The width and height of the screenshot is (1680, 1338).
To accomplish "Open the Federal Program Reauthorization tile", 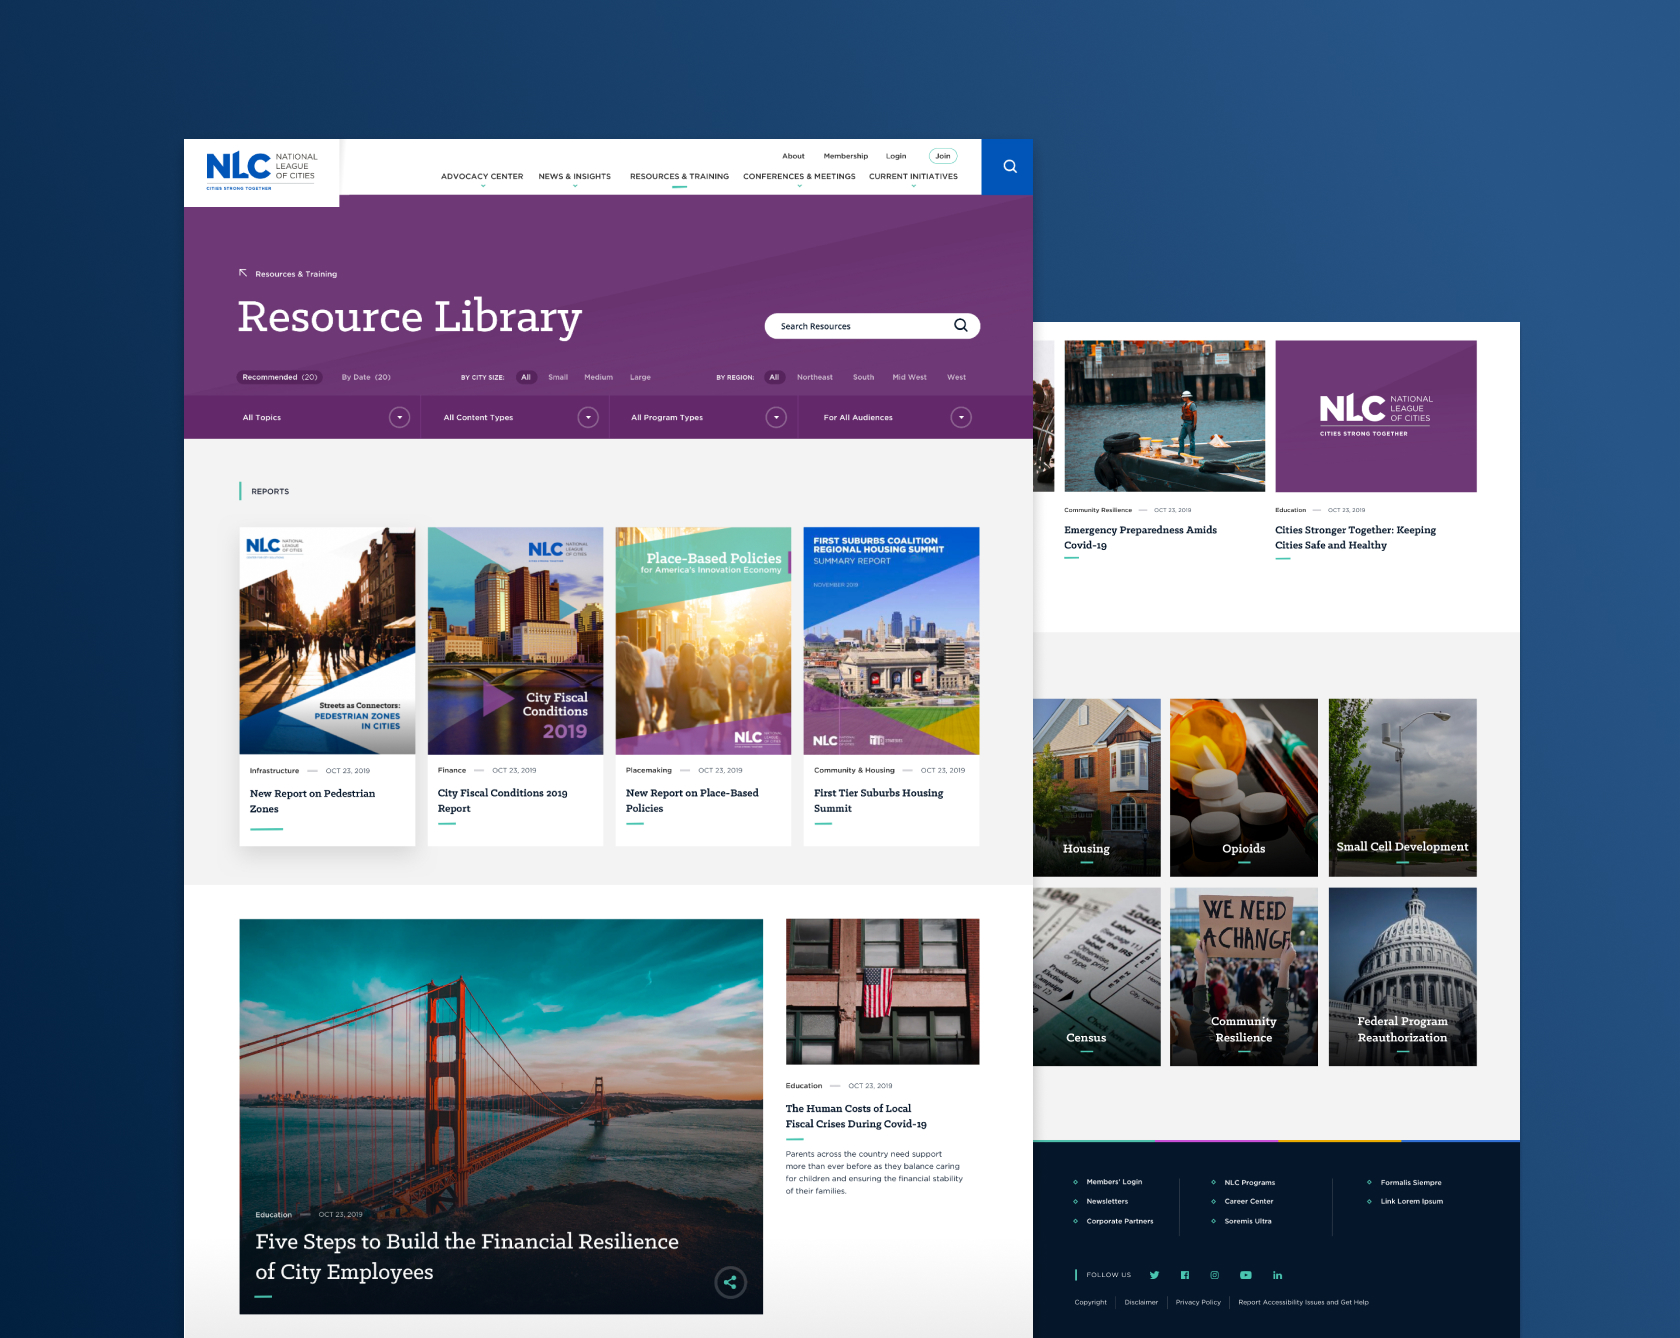I will (1403, 977).
